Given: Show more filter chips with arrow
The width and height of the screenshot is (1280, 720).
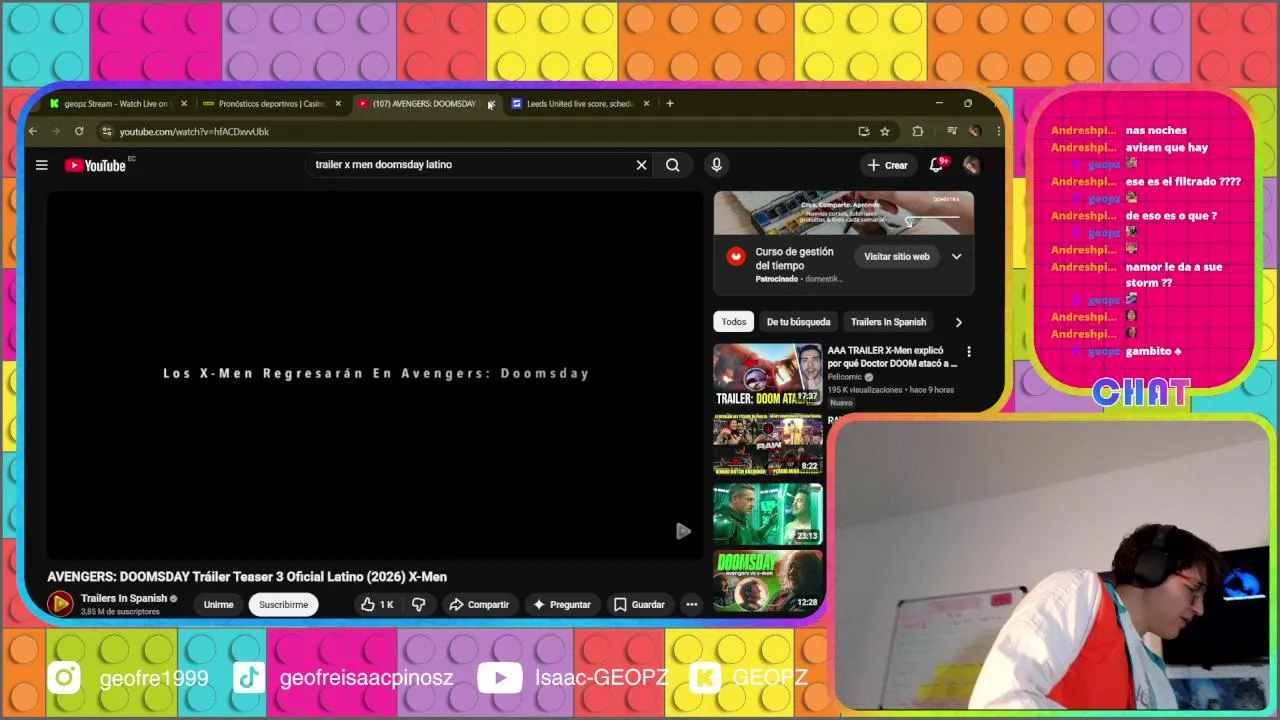Looking at the screenshot, I should point(958,322).
